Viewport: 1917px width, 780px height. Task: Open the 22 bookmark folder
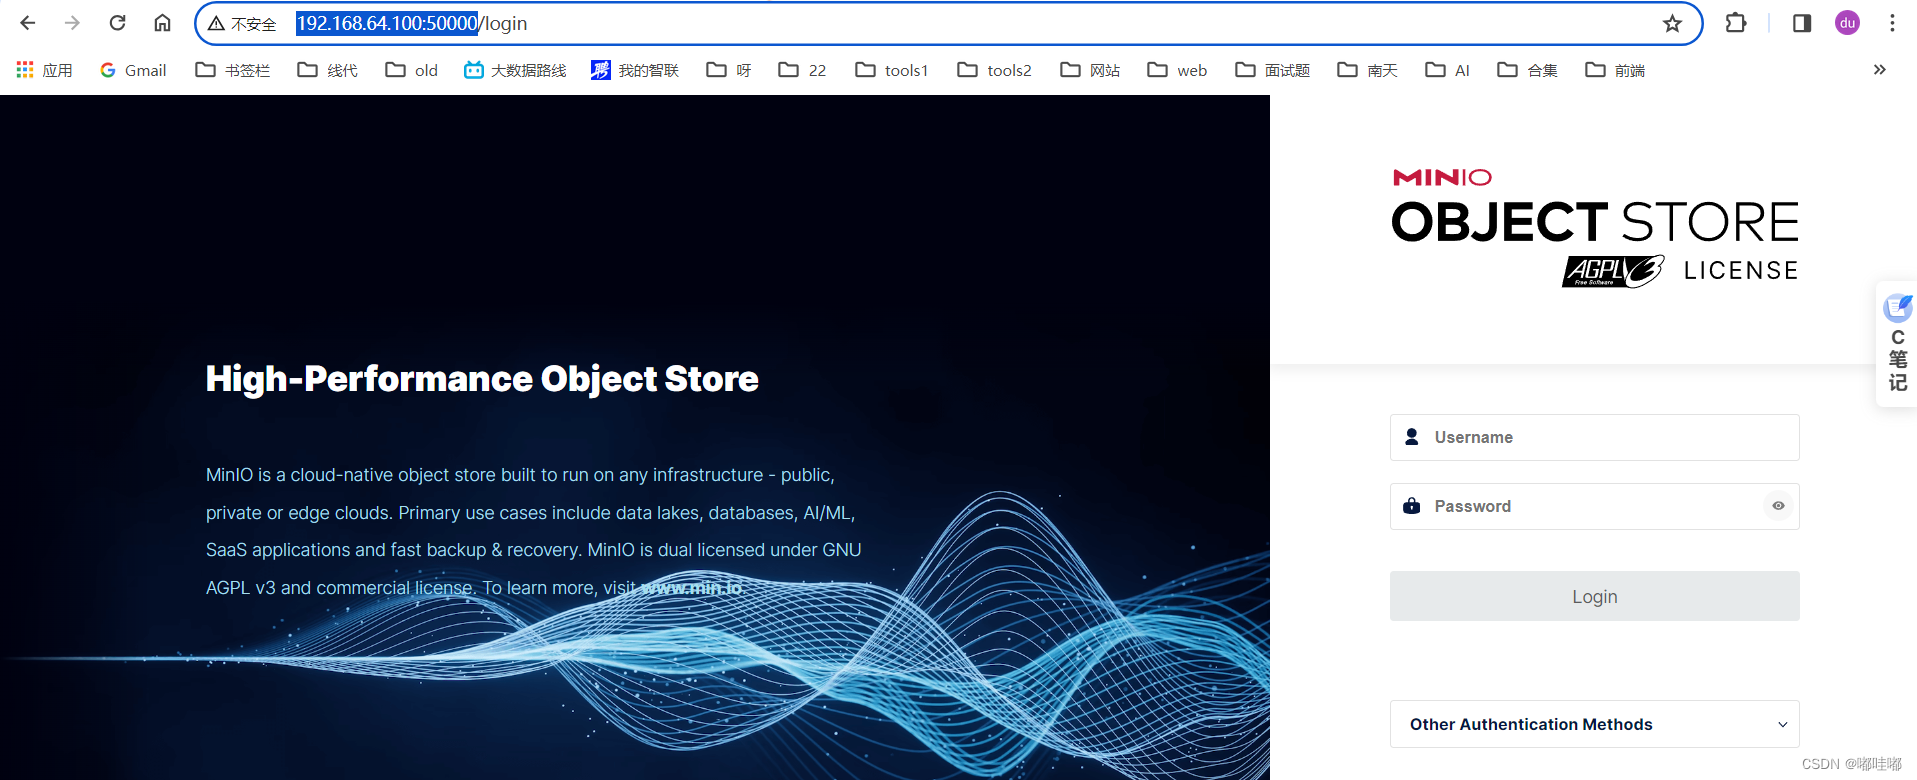[803, 70]
